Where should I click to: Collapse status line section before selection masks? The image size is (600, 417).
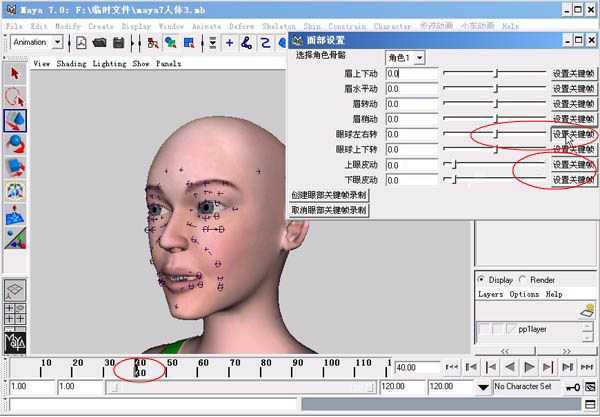tap(202, 42)
